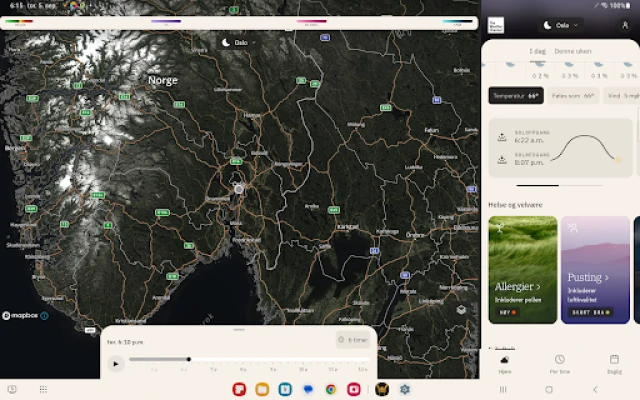This screenshot has width=640, height=400.
Task: Click The Weather Channel logo
Action: [496, 25]
